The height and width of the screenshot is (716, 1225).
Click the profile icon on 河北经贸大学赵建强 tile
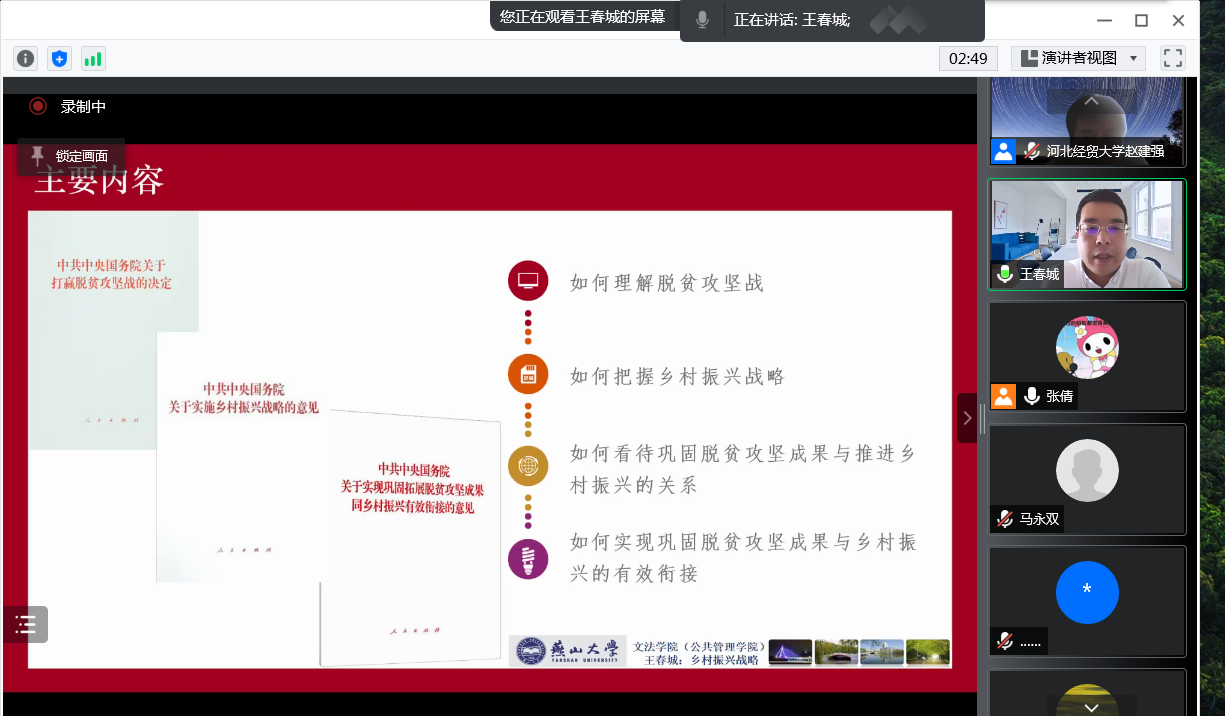pyautogui.click(x=1004, y=152)
